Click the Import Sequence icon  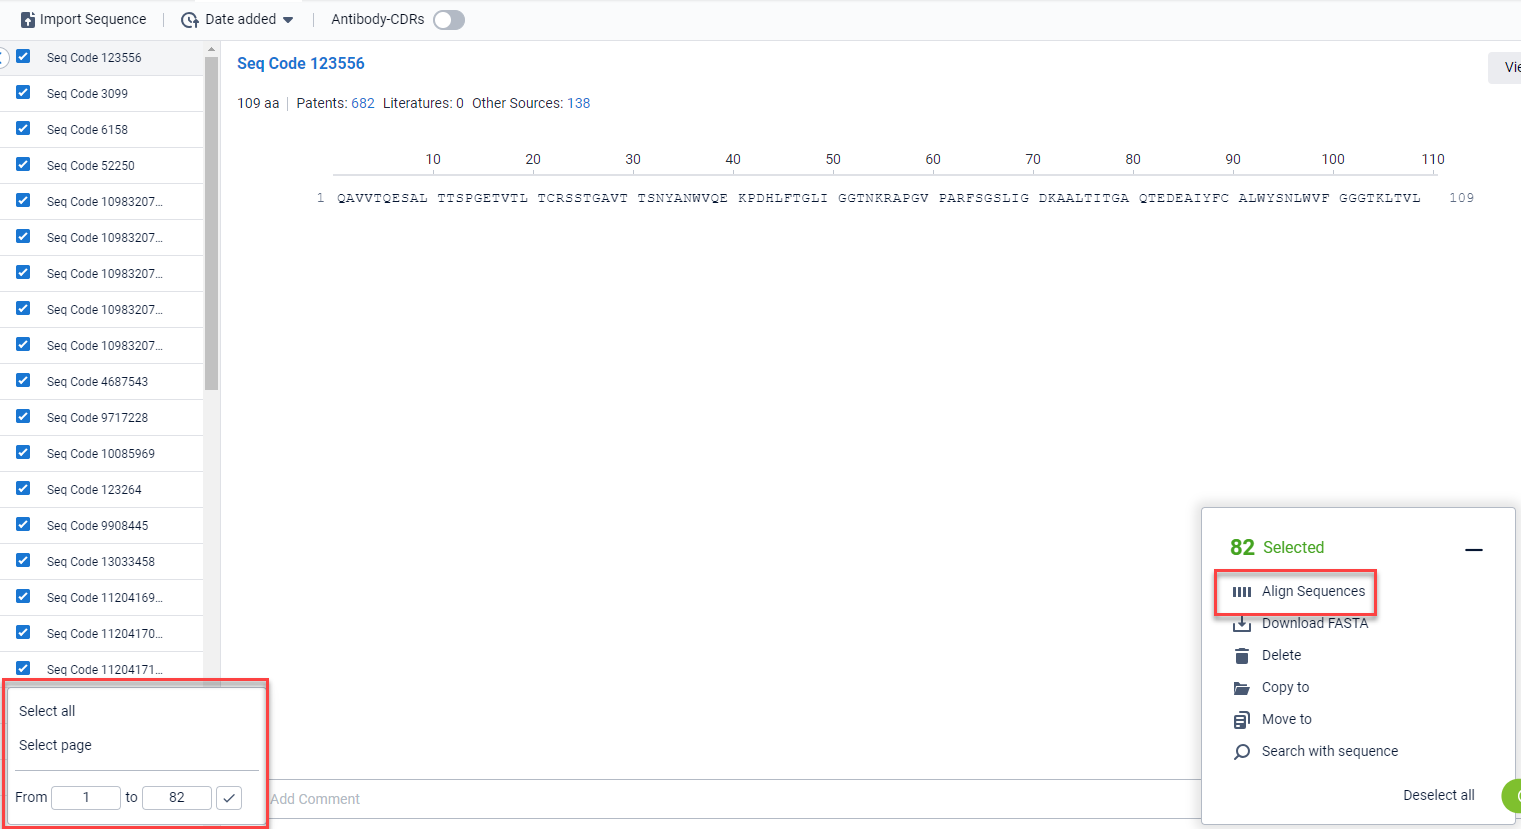click(x=28, y=20)
